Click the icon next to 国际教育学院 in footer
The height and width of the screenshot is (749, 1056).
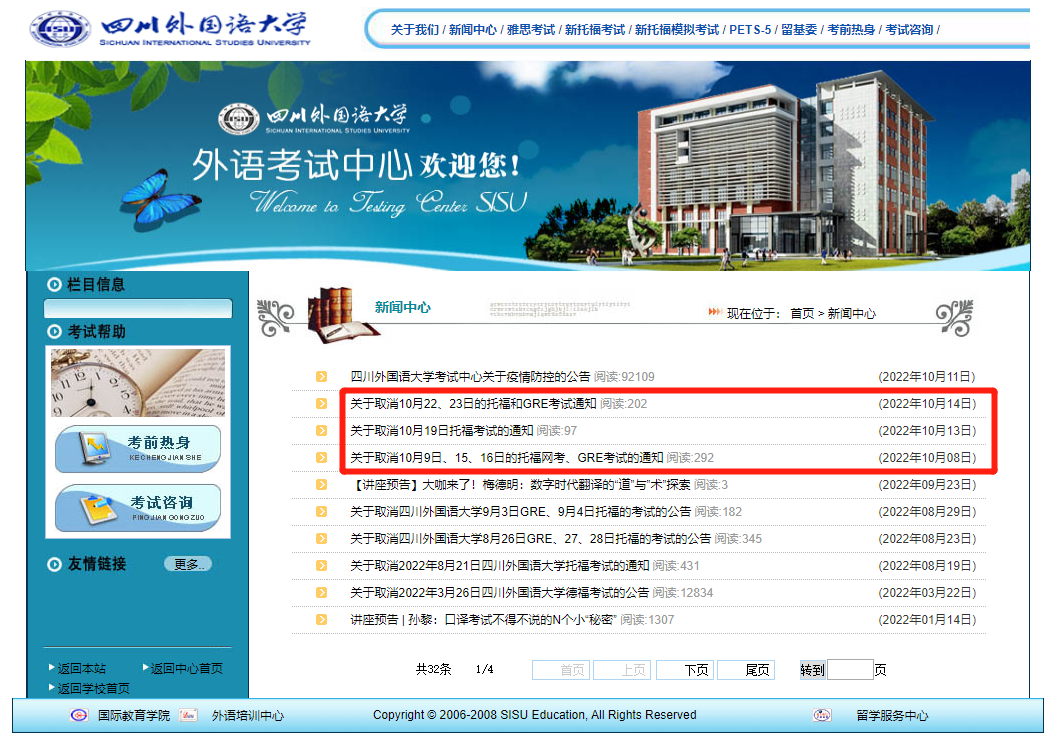[x=79, y=715]
